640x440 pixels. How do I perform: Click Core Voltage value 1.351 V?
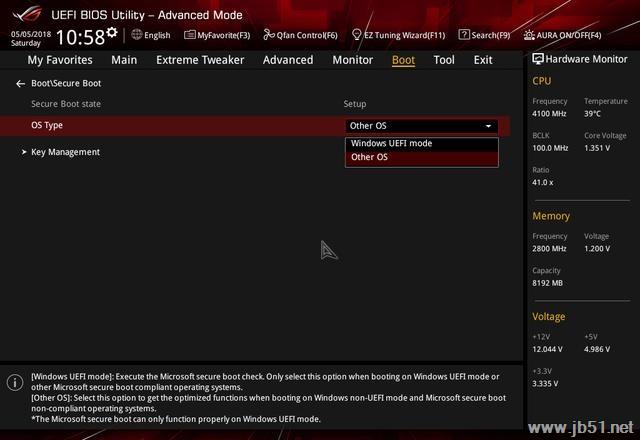click(597, 148)
